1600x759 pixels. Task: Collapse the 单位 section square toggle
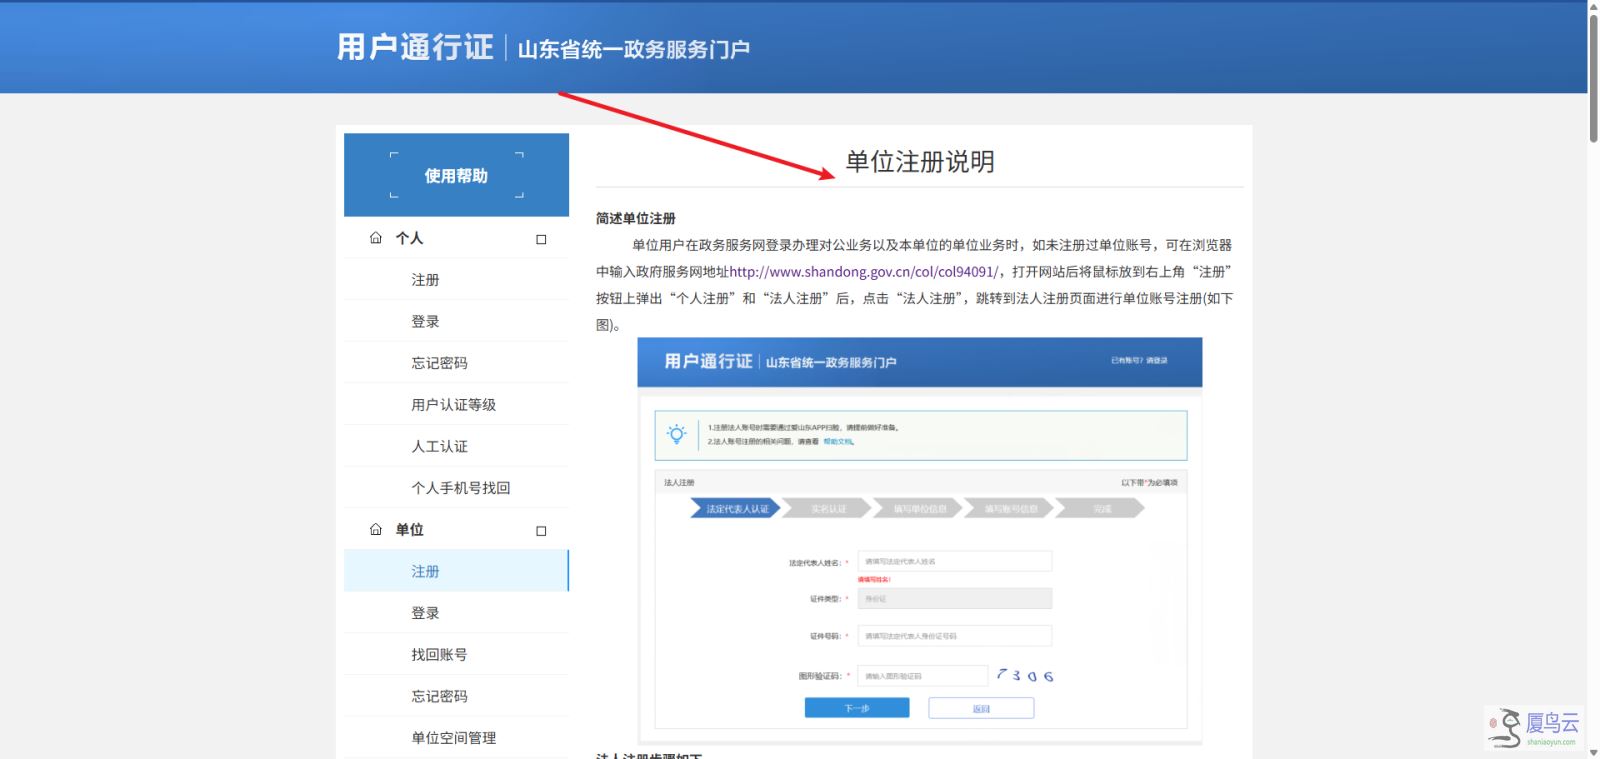[541, 531]
